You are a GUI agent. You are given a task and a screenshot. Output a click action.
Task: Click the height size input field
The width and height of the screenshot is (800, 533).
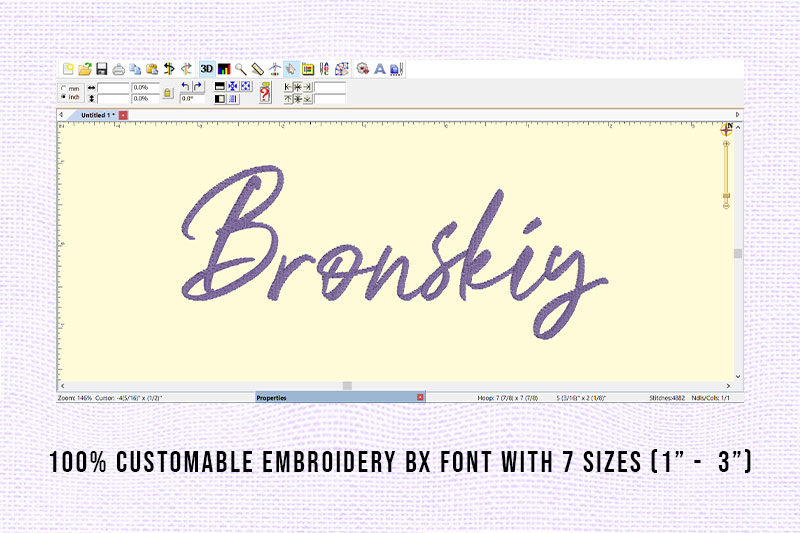(113, 98)
